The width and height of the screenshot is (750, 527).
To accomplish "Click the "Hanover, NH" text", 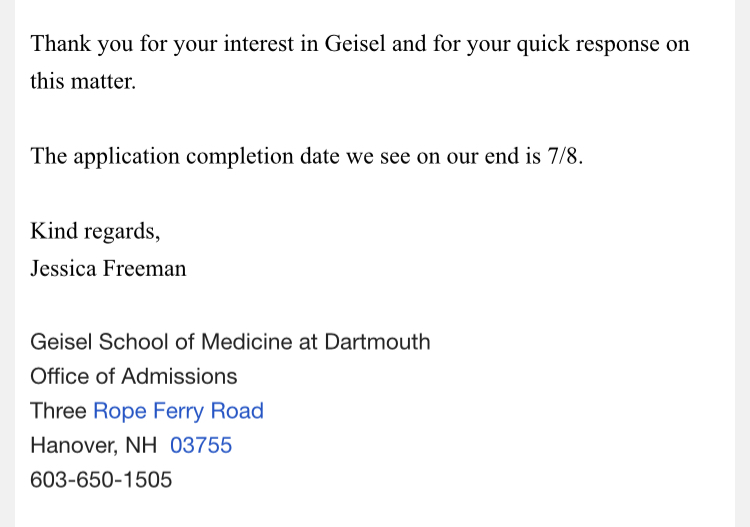I will coord(93,446).
